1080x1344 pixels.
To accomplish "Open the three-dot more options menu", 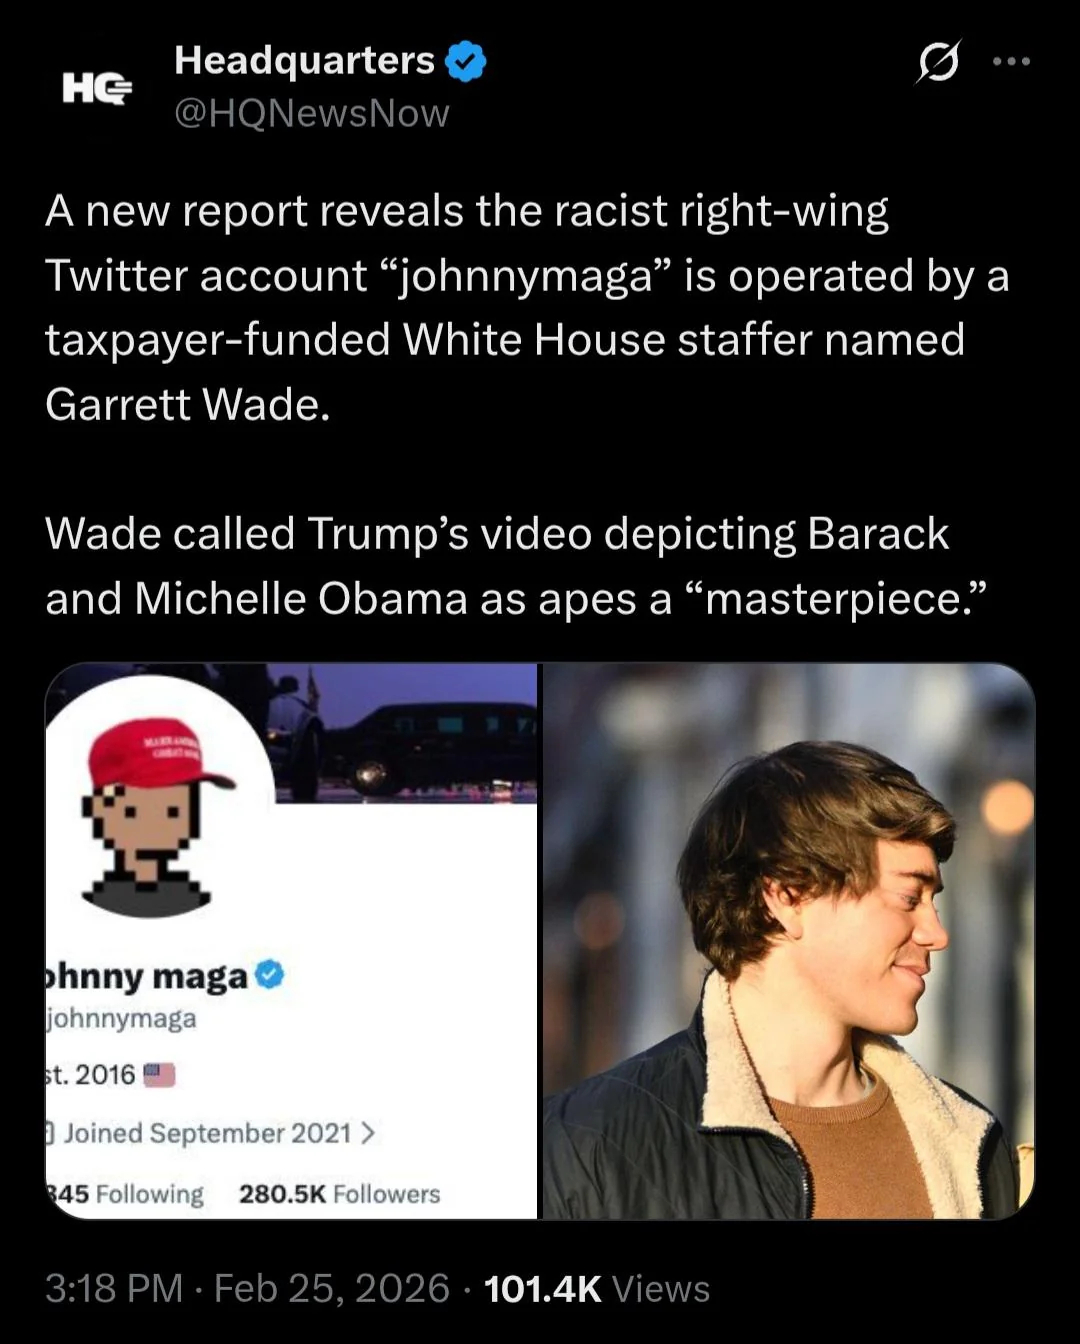I will tap(1011, 62).
